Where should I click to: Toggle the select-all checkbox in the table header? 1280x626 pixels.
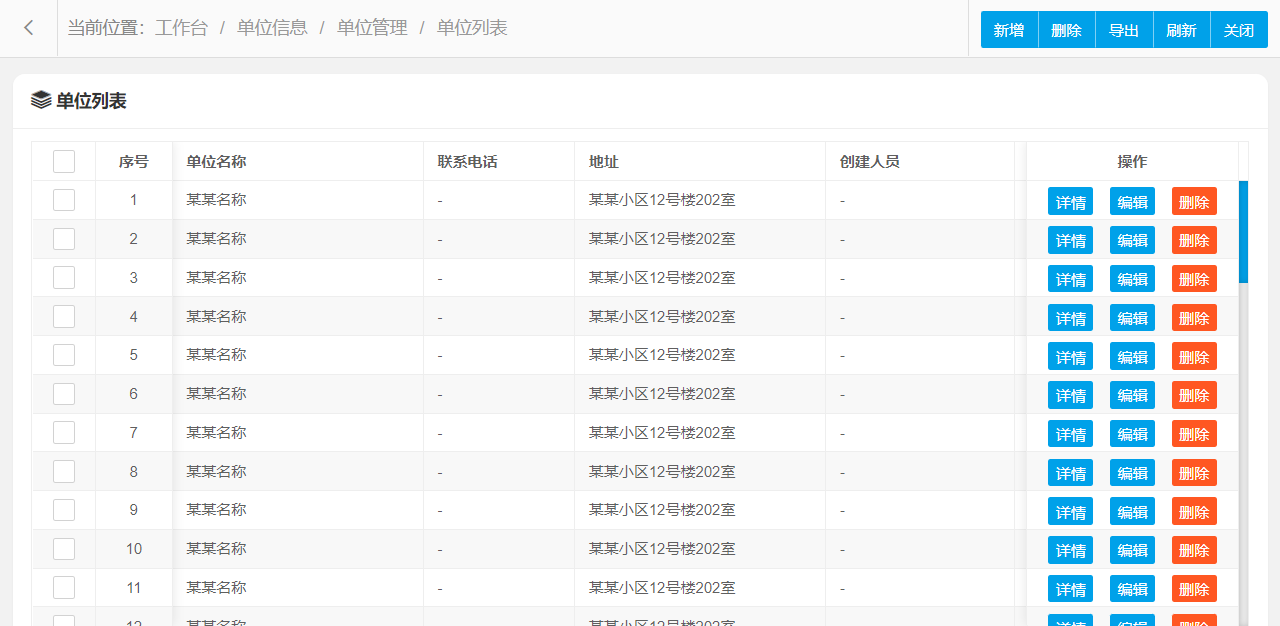[64, 161]
